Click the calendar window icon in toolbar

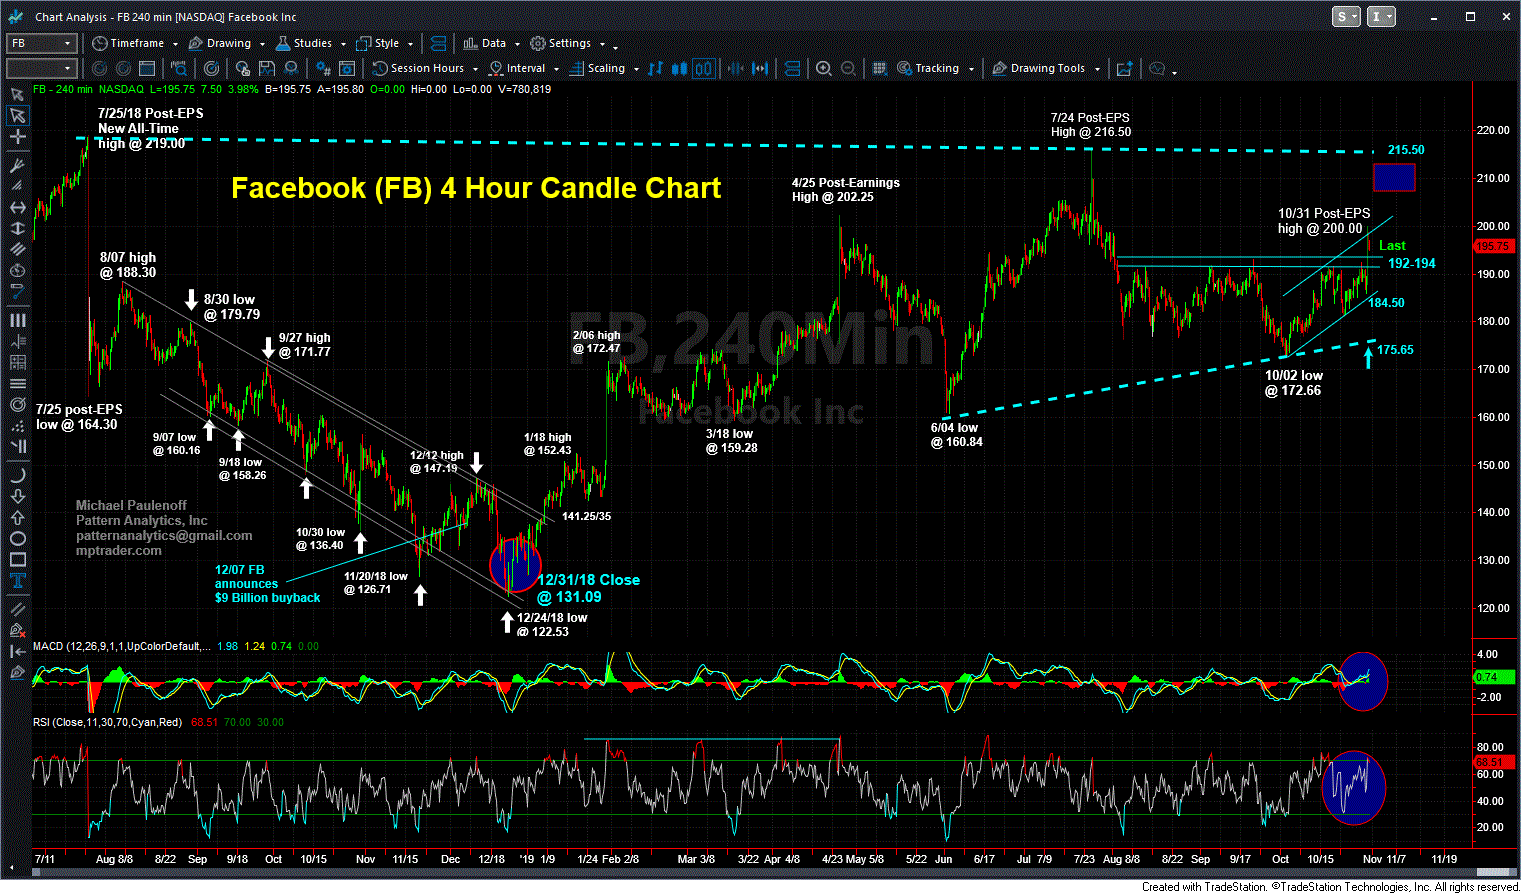click(x=147, y=68)
